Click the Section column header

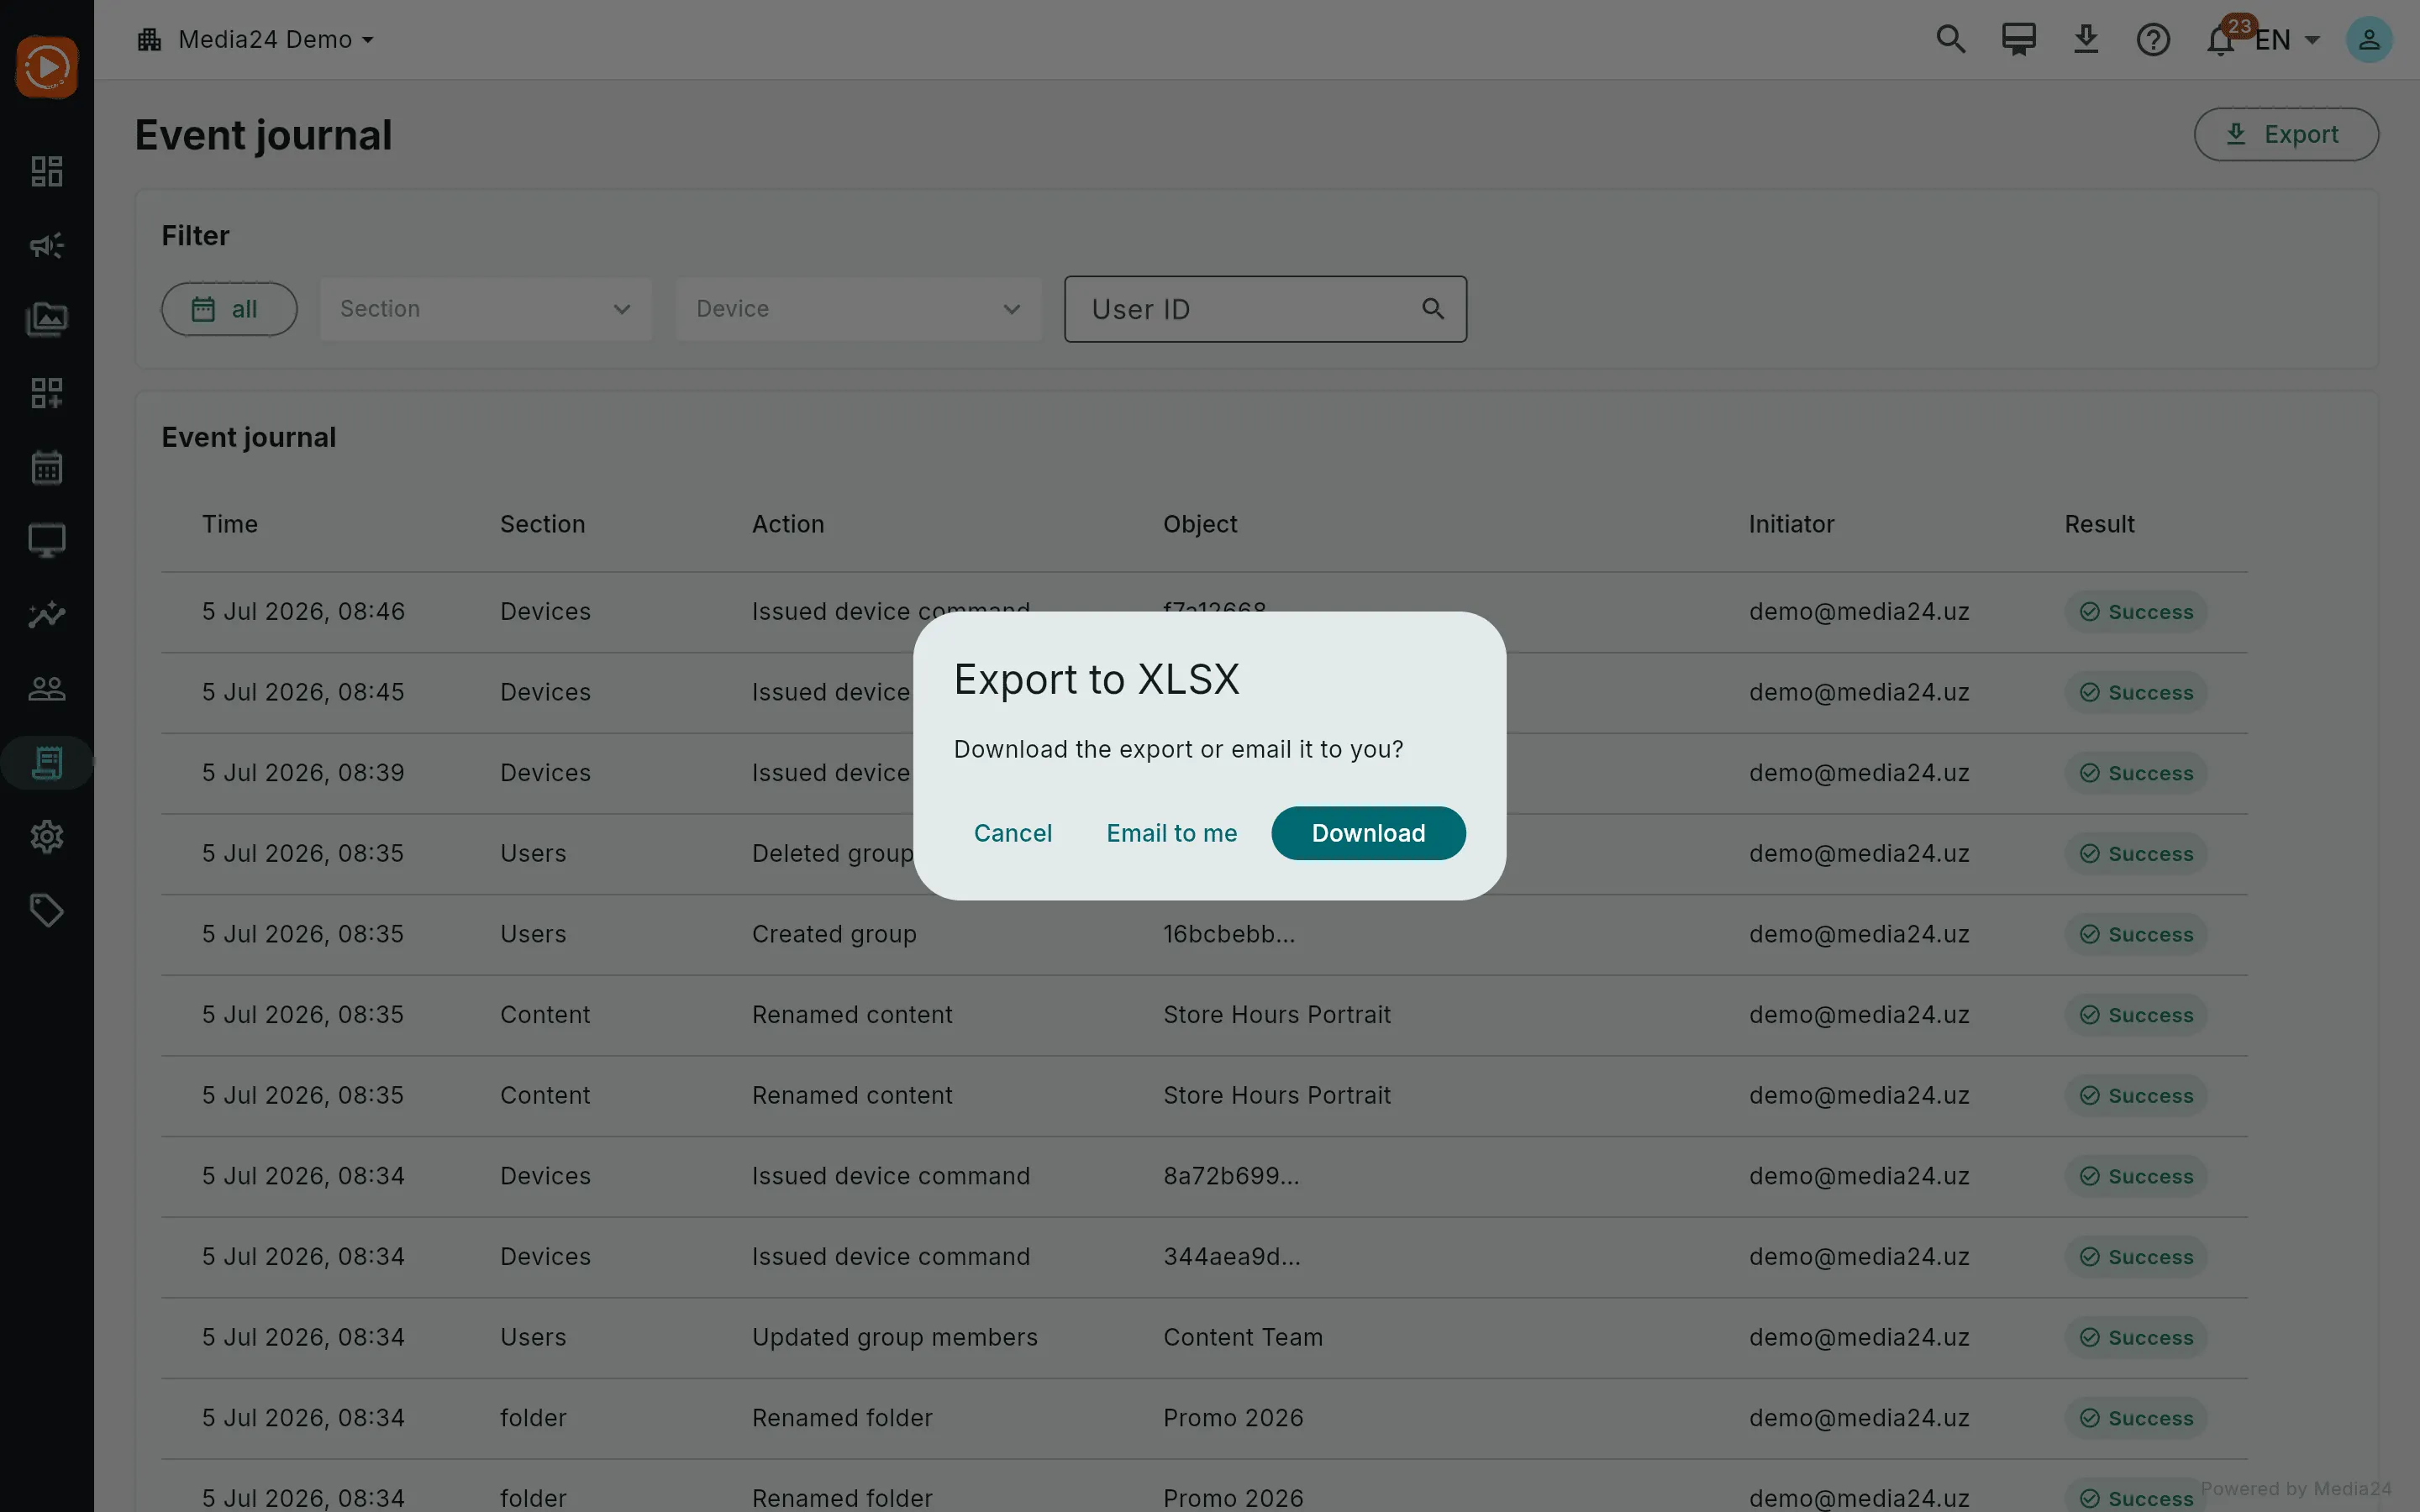pos(542,524)
